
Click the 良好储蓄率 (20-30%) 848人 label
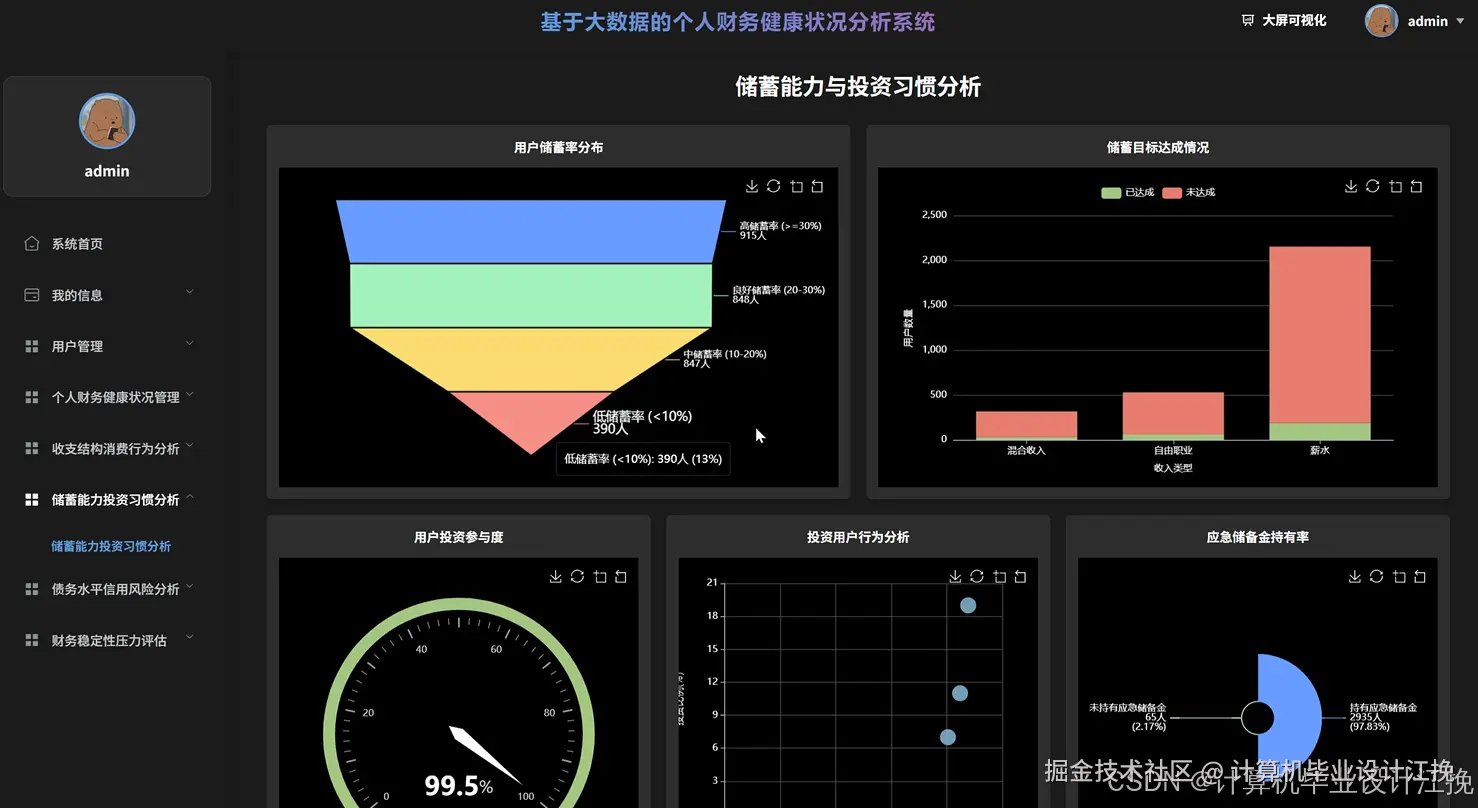tap(778, 294)
